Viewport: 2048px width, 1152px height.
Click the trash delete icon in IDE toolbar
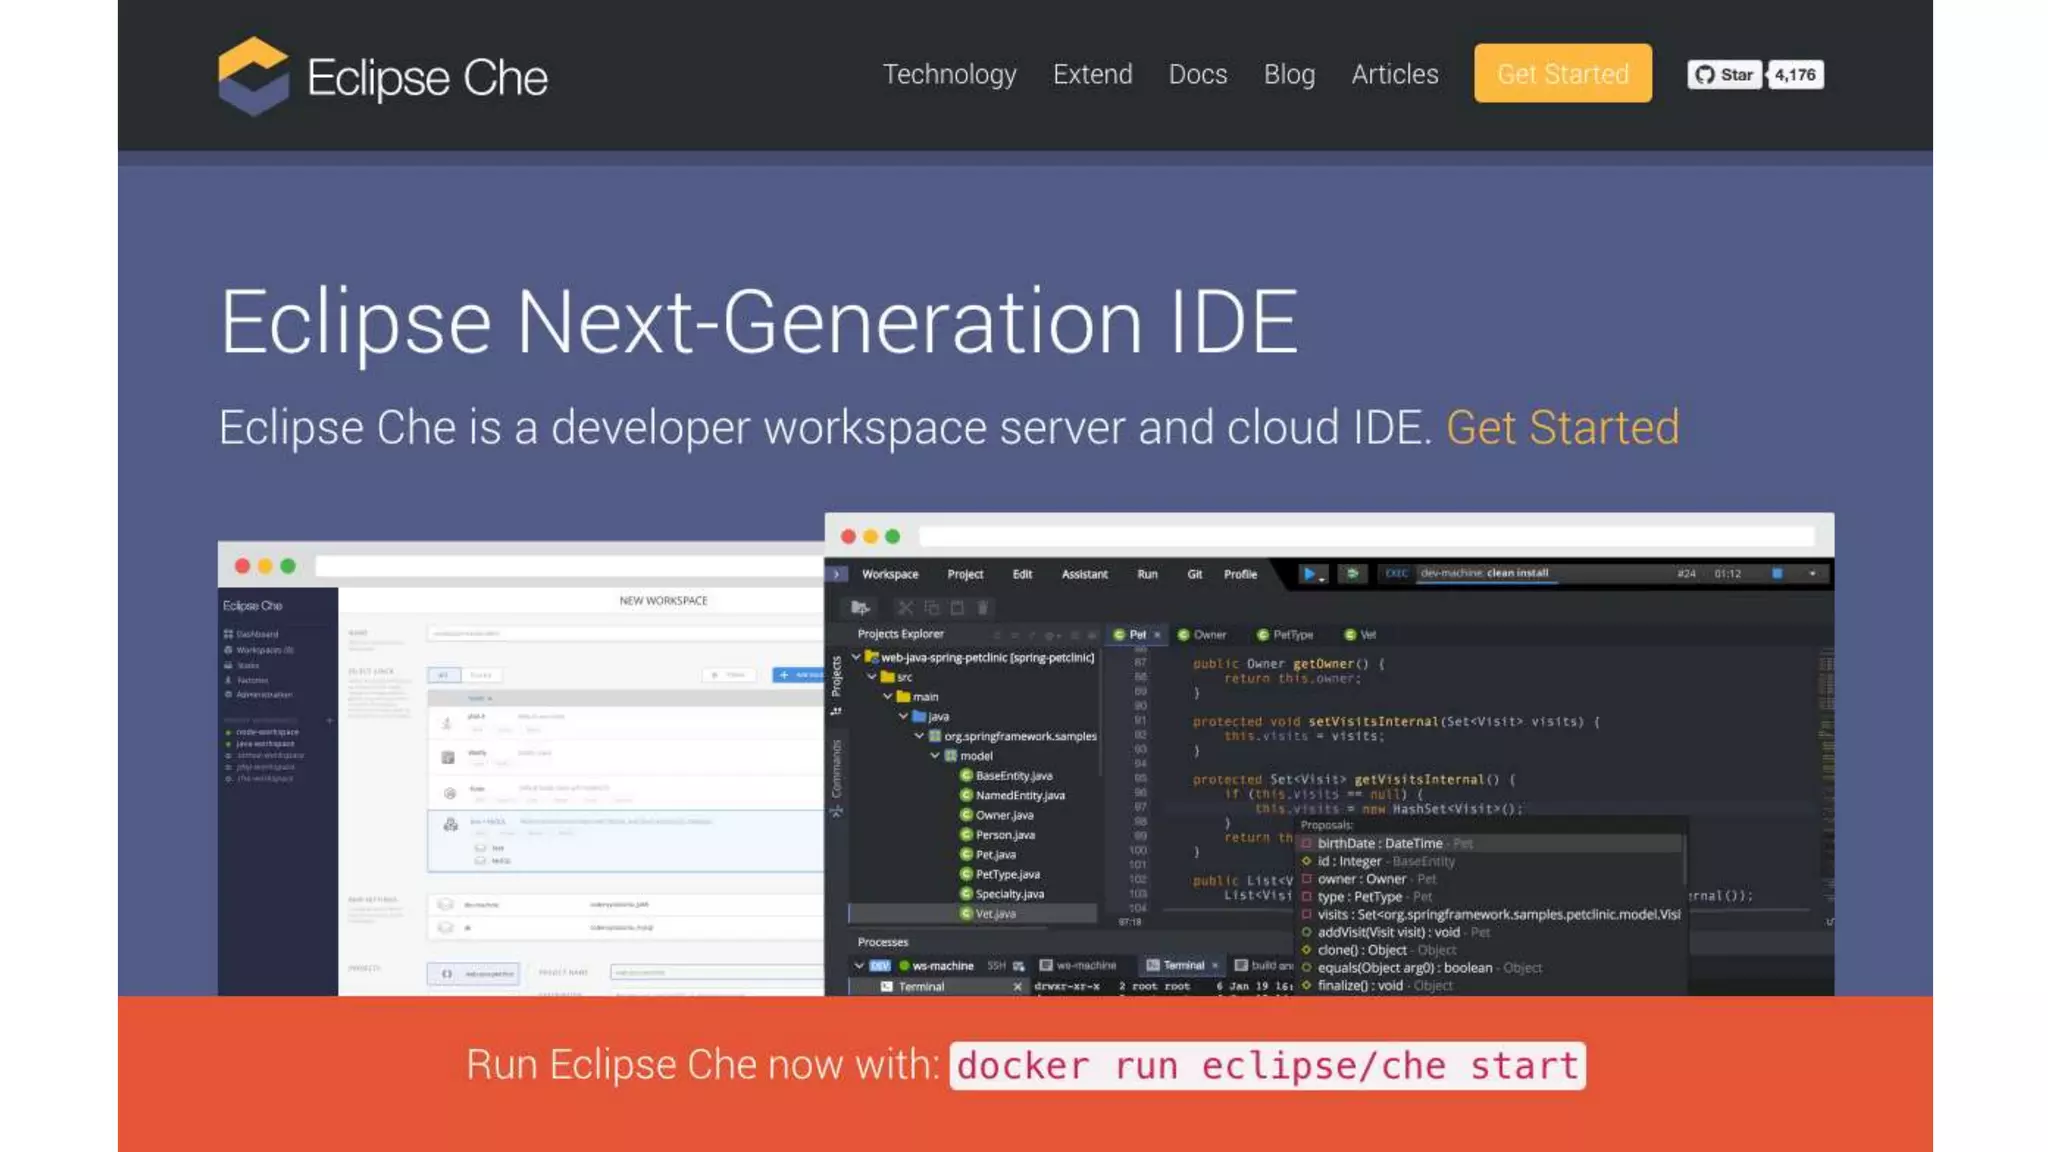(x=982, y=608)
